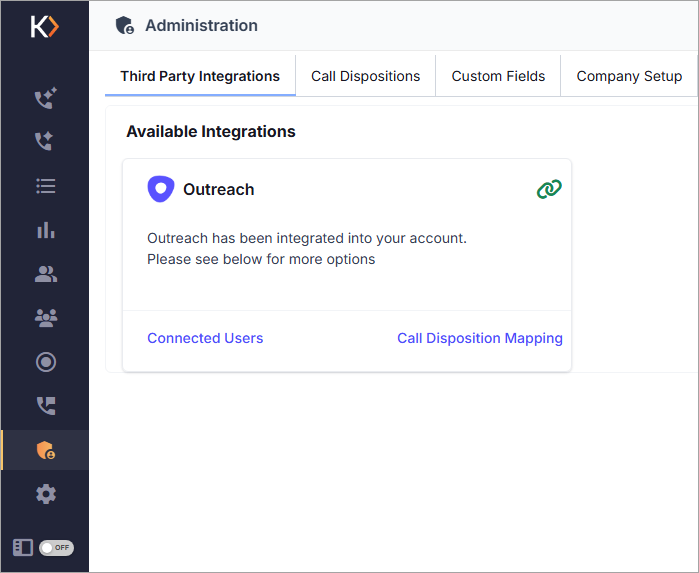This screenshot has height=573, width=699.
Task: Click "Outreach has been integrated into your account."
Action: [x=307, y=238]
